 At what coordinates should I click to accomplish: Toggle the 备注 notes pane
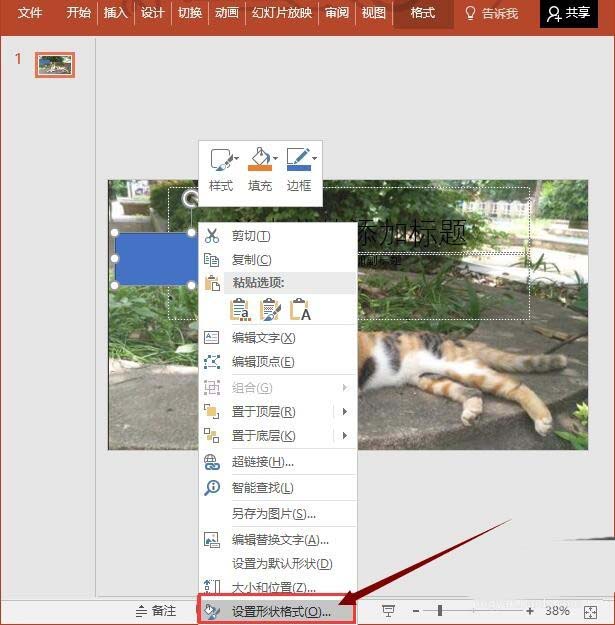[x=156, y=611]
